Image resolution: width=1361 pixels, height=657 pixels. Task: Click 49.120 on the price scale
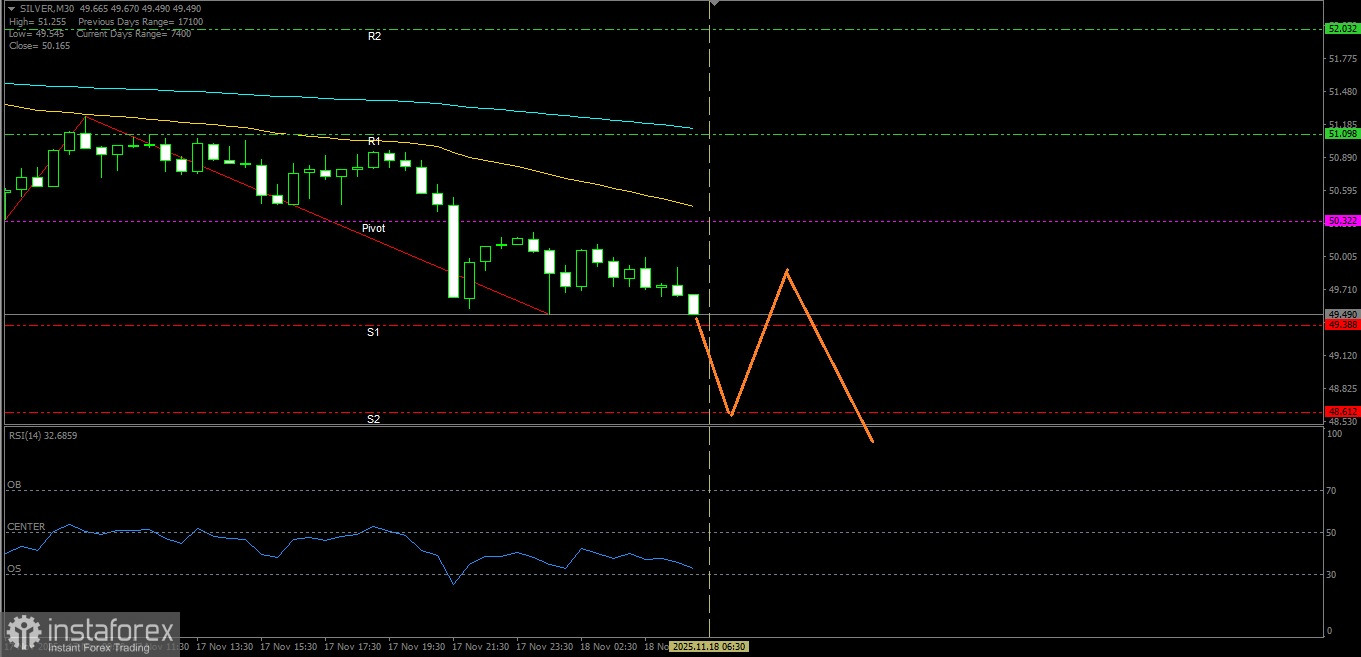[x=1341, y=356]
